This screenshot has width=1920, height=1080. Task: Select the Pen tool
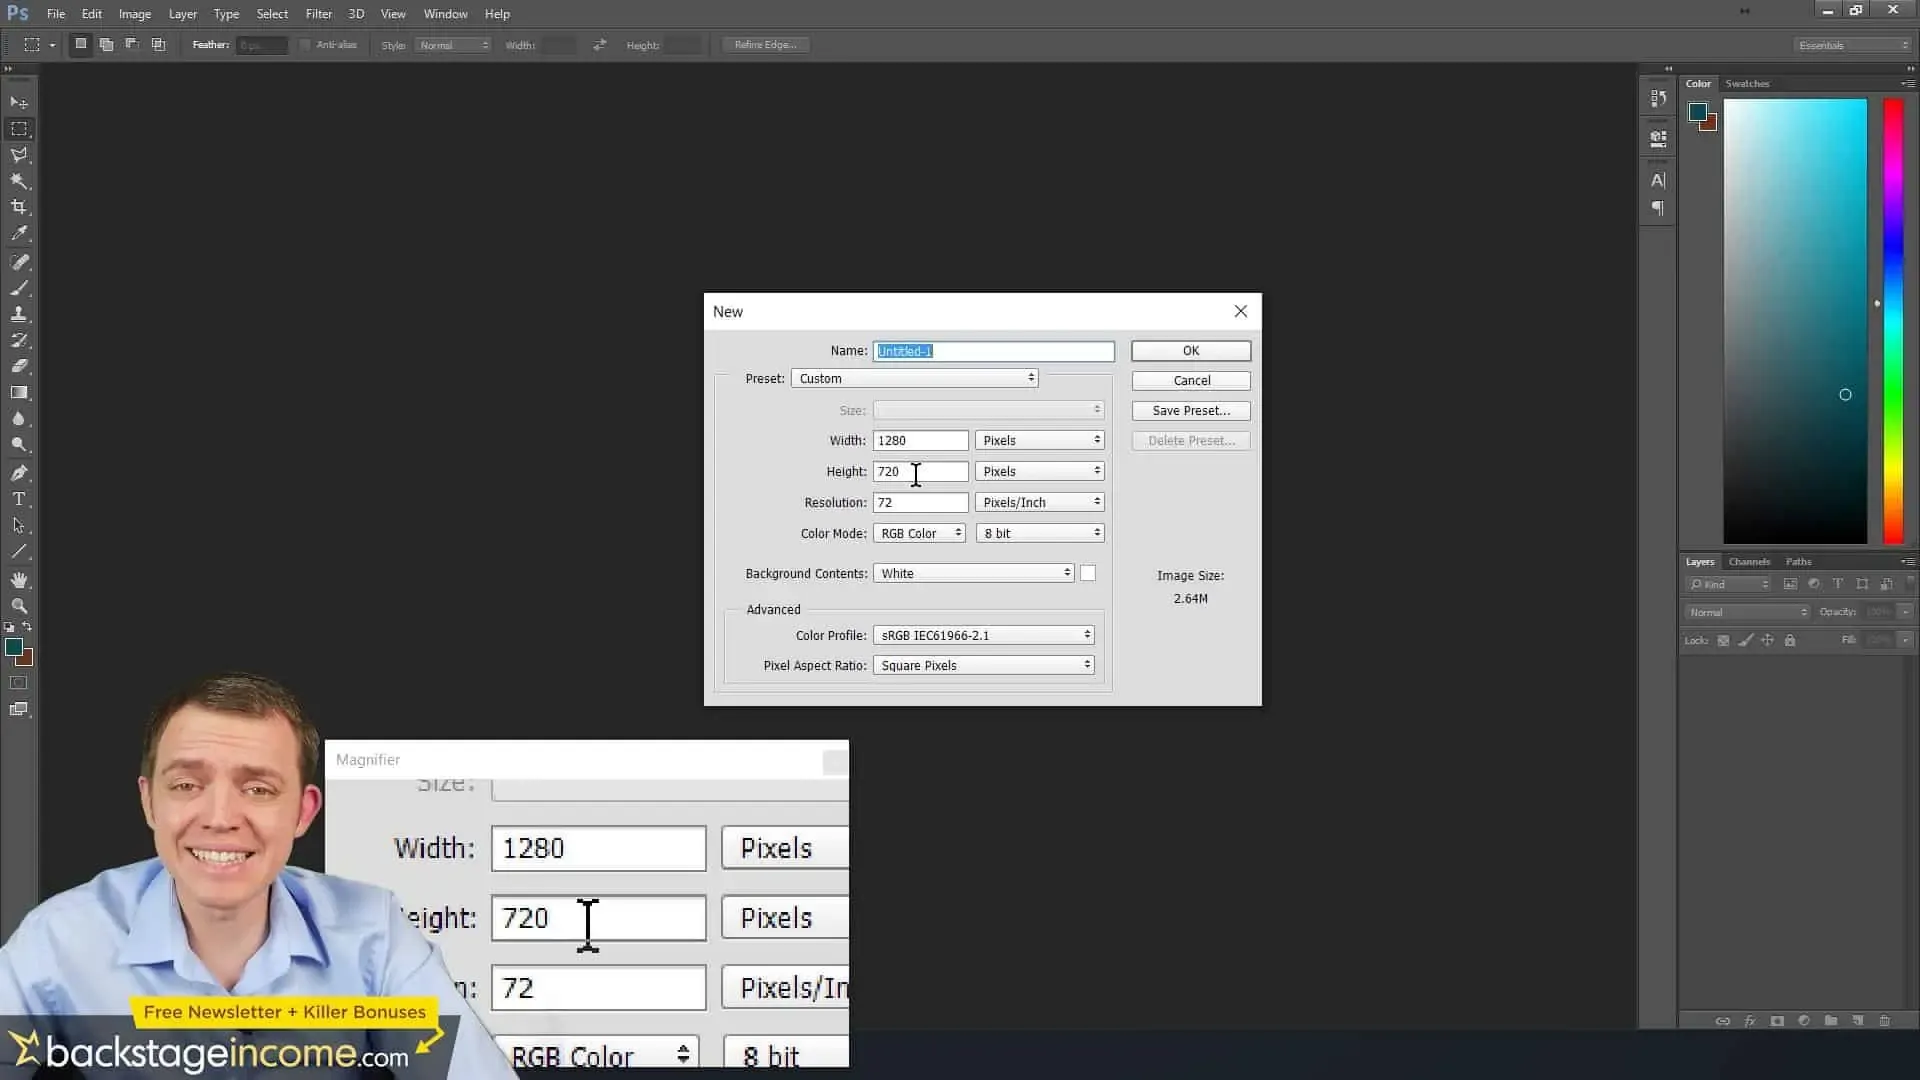(x=19, y=473)
